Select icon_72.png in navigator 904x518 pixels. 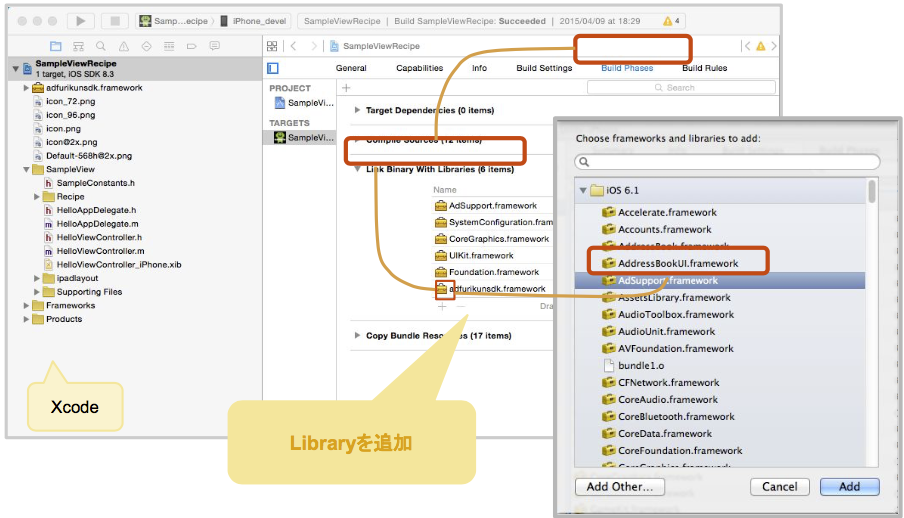point(71,102)
